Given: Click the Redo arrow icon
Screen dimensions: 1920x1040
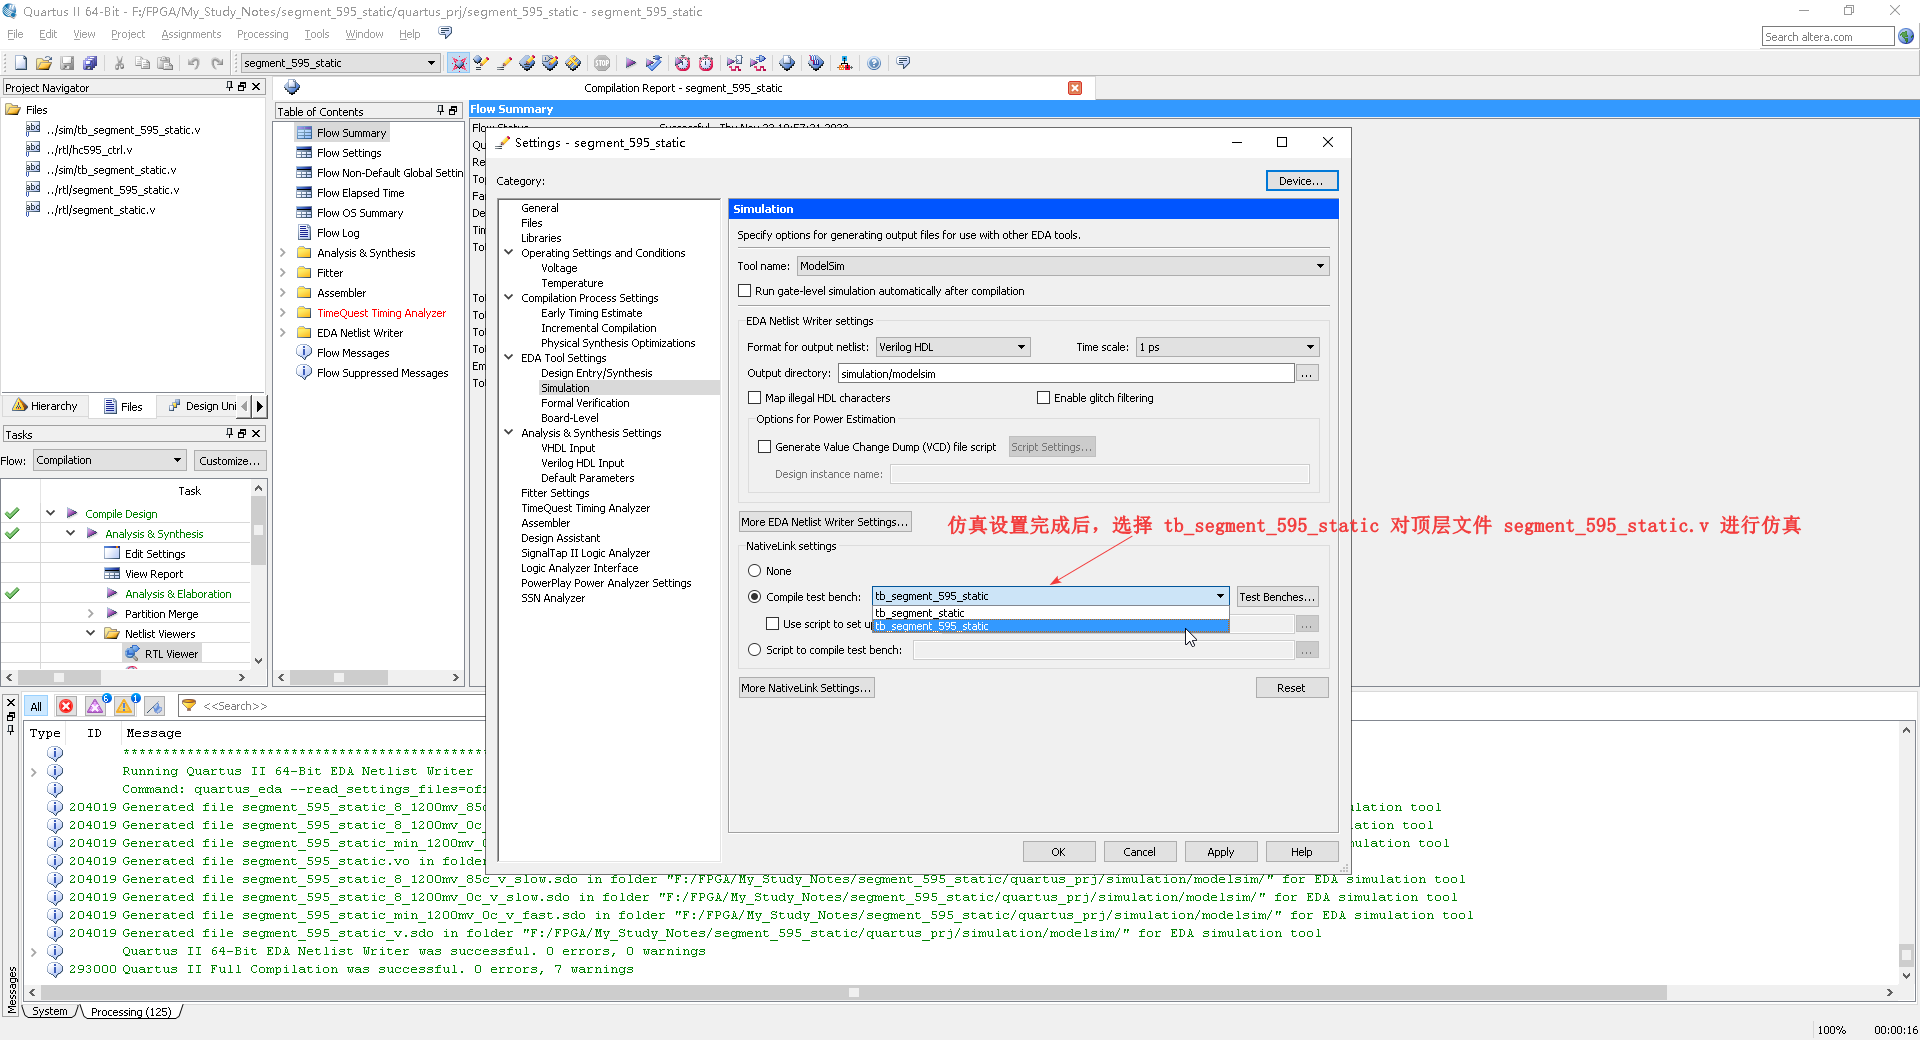Looking at the screenshot, I should 217,63.
